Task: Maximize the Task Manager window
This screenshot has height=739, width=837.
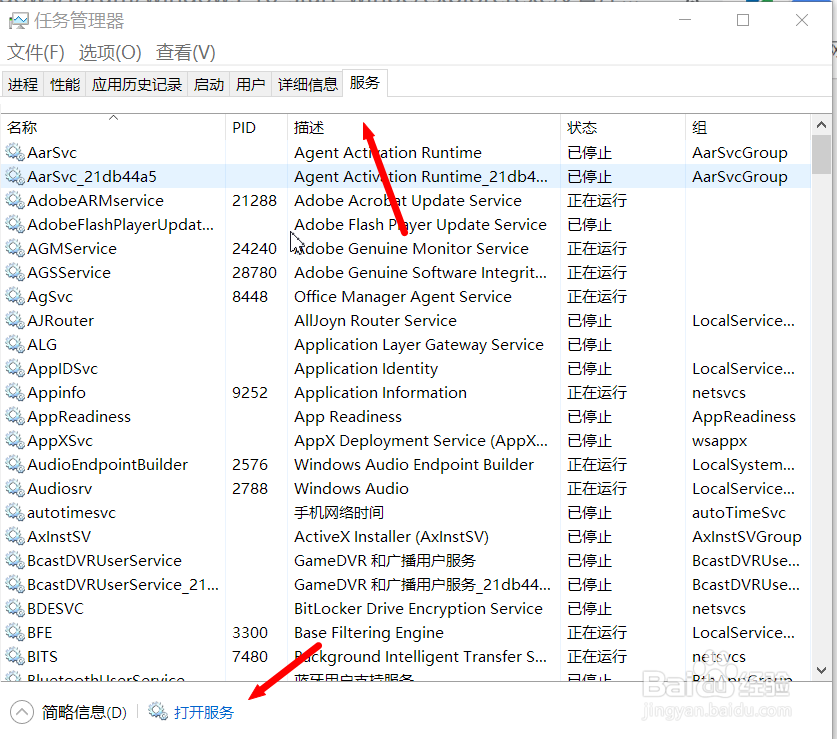Action: [743, 20]
